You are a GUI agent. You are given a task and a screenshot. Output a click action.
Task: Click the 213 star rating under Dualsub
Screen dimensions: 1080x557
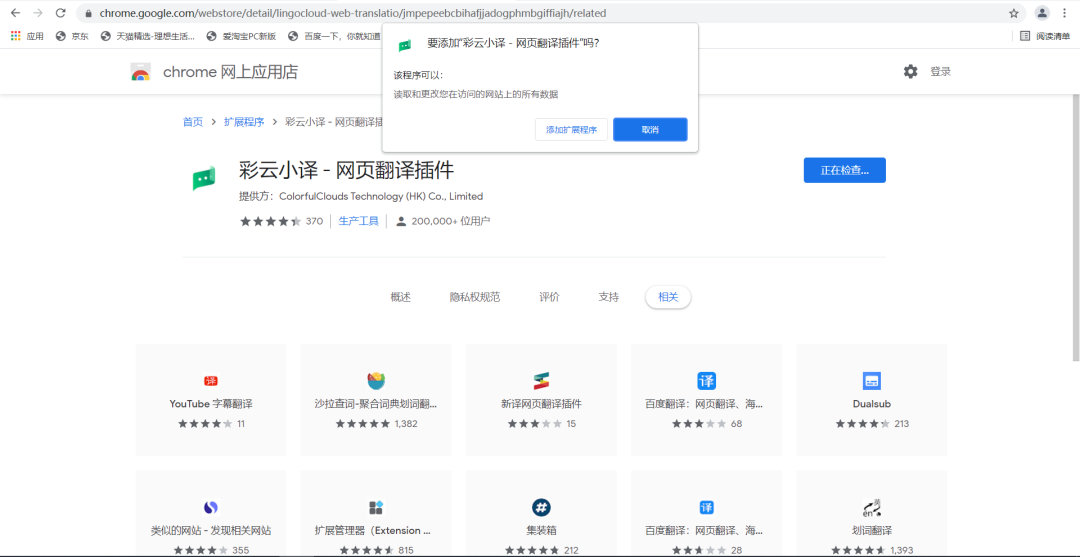(x=872, y=423)
